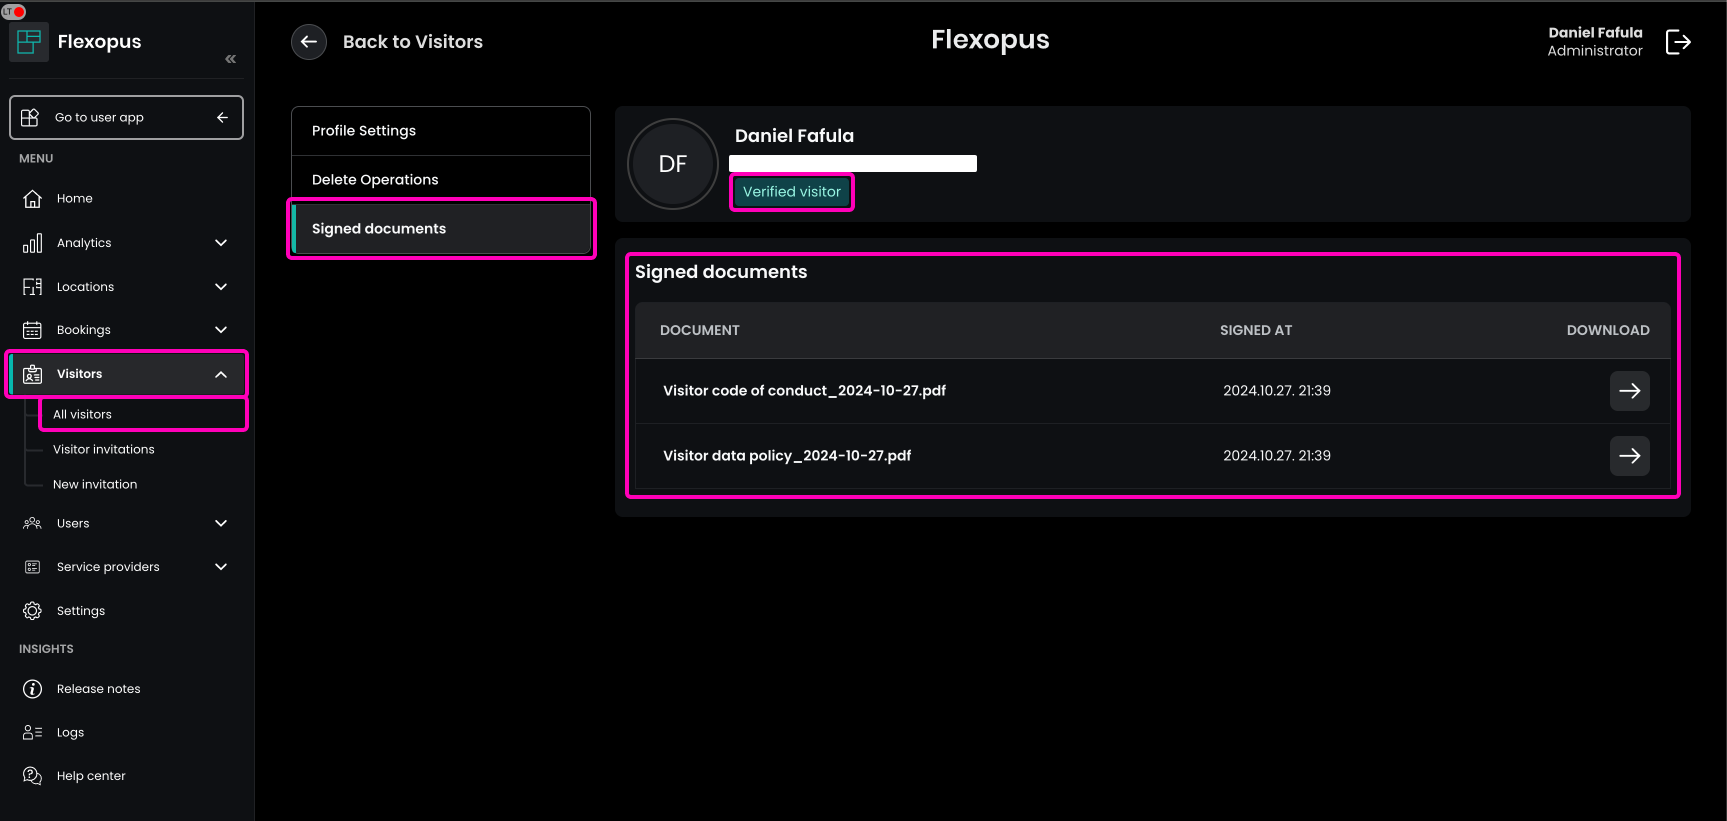The image size is (1727, 821).
Task: Click the back arrow circle icon
Action: tap(309, 42)
